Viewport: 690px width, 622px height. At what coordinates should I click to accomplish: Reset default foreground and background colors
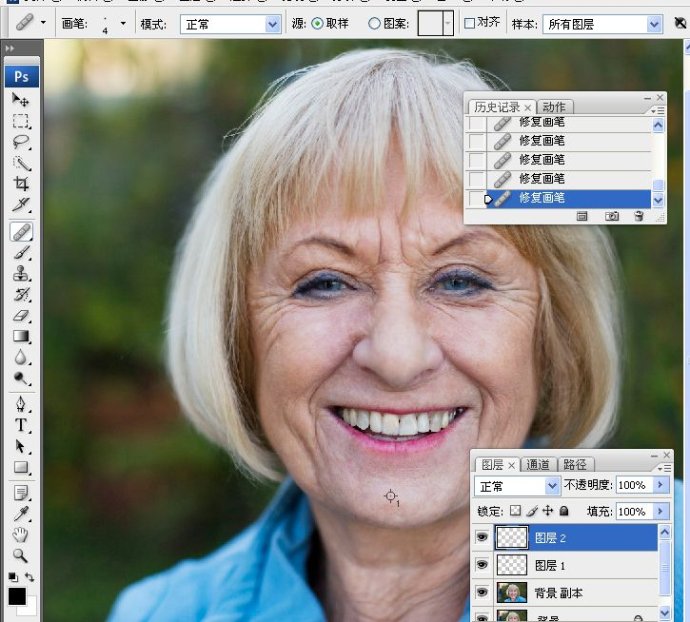pos(13,577)
